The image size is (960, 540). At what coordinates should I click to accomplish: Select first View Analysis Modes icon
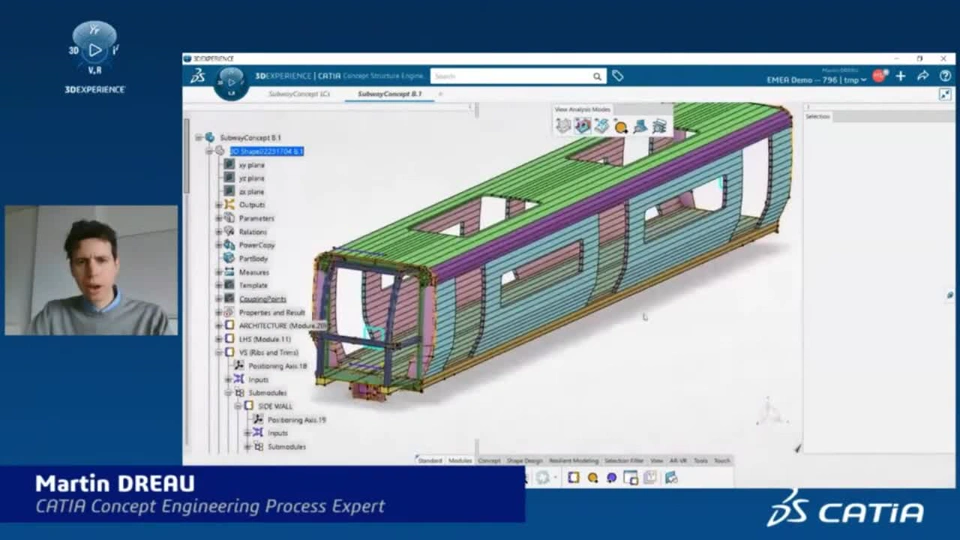(x=563, y=126)
